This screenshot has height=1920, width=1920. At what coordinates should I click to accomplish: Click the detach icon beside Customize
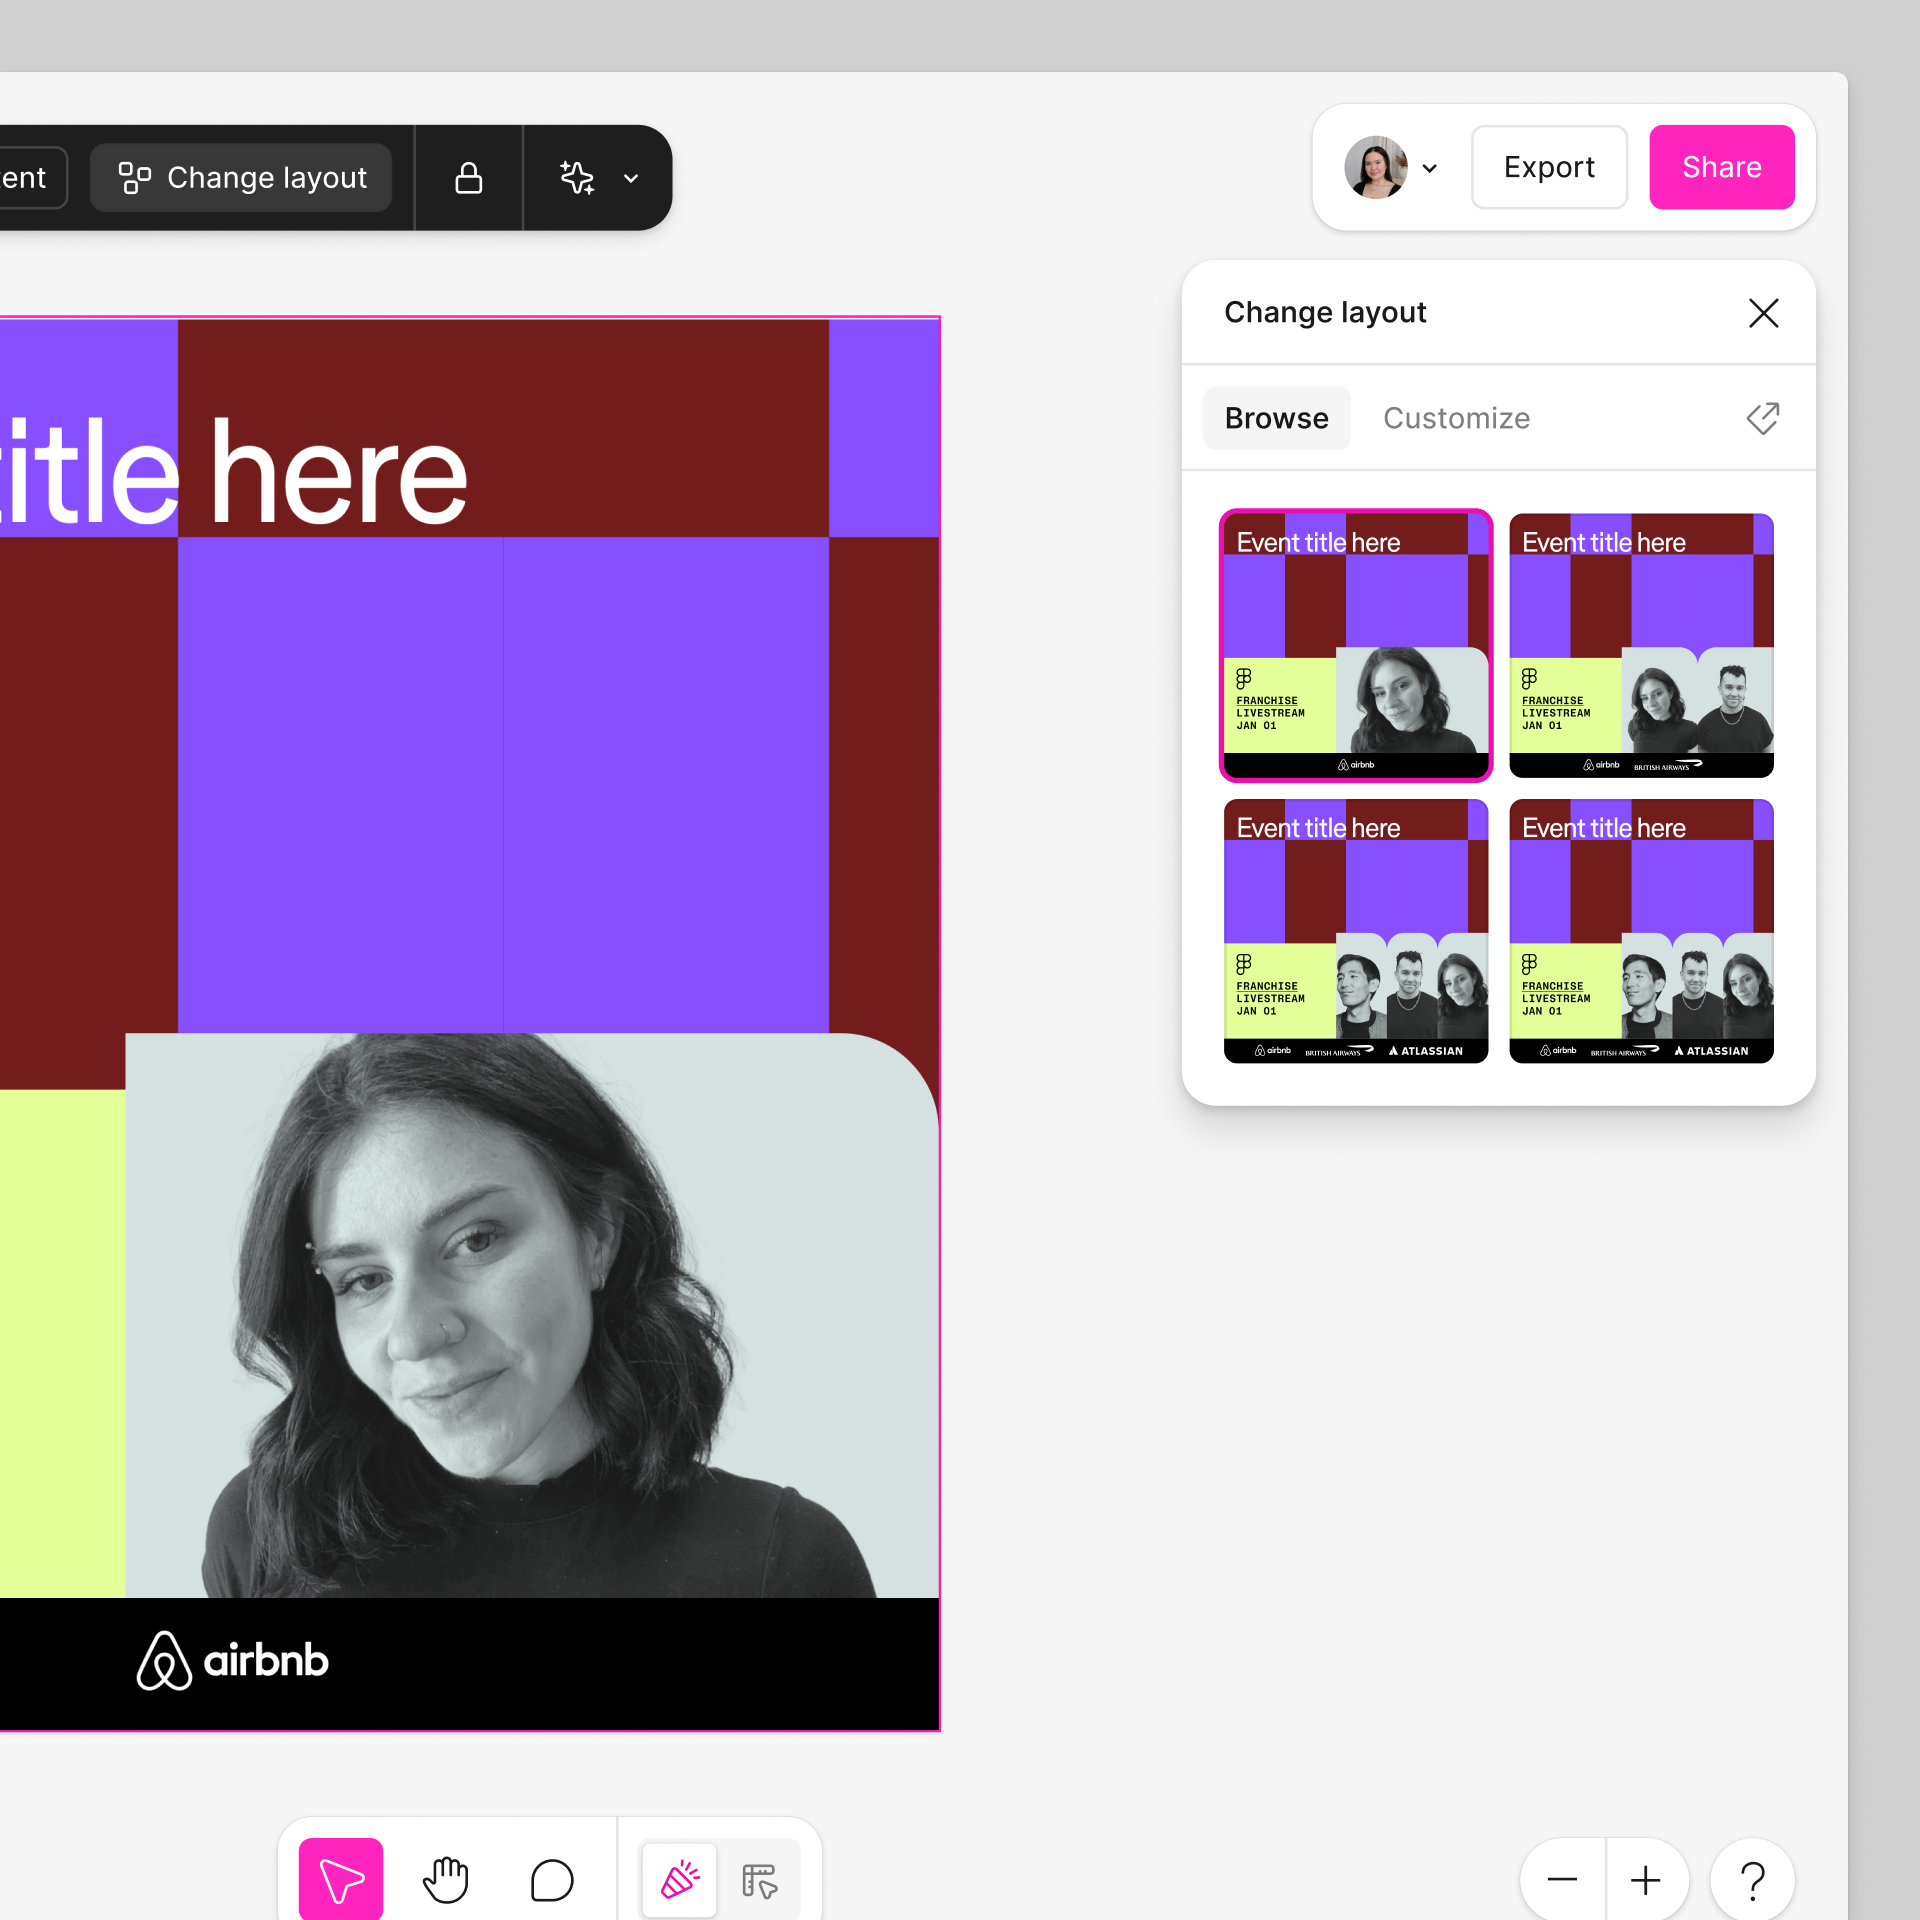[1763, 418]
